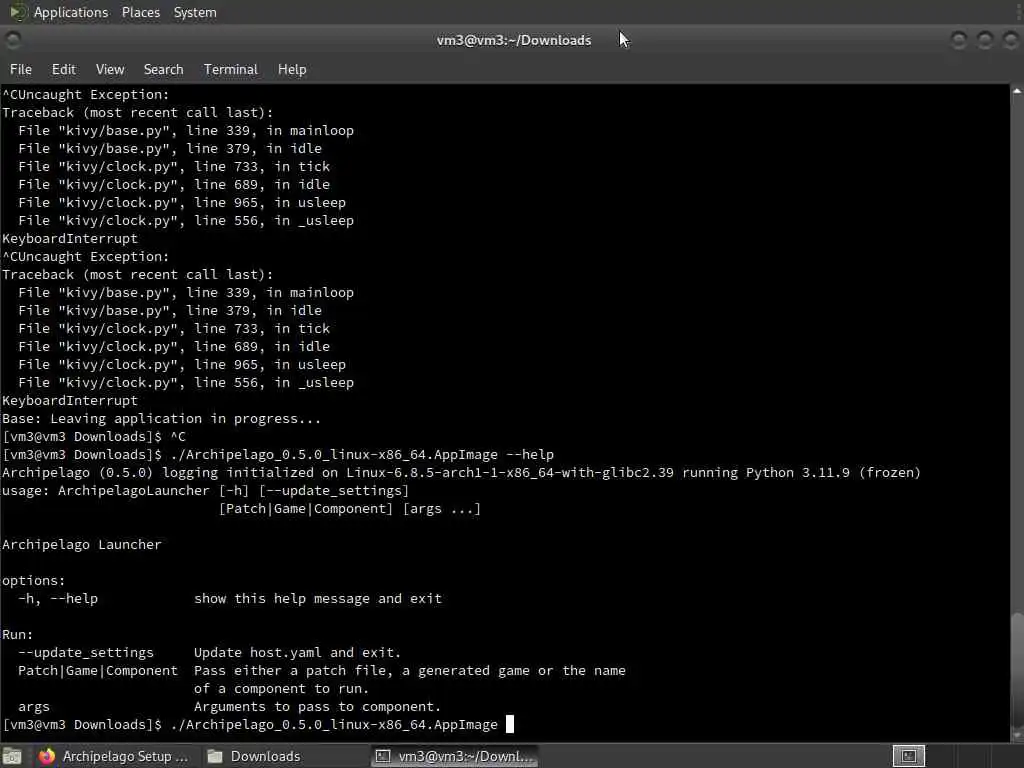Click the vm3@vm3:~/Downloads window title
Screen dimensions: 1024x768
514,40
